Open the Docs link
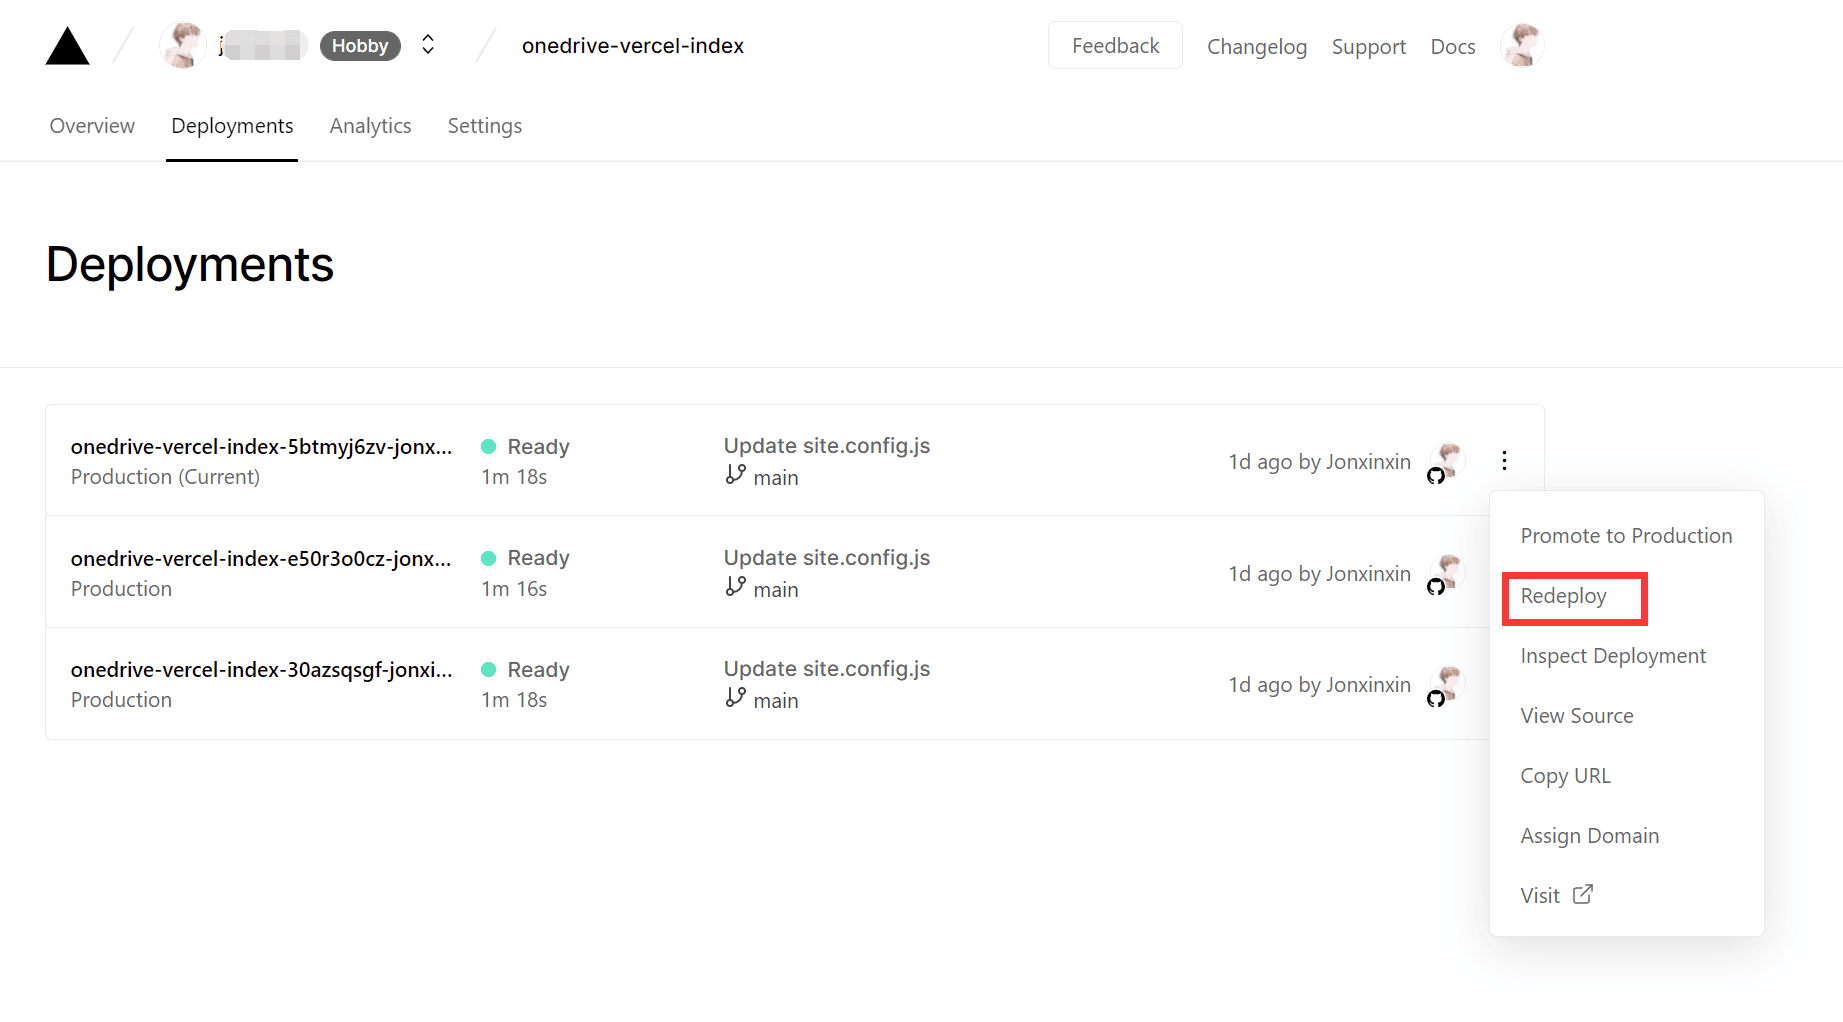1843x1022 pixels. point(1453,47)
